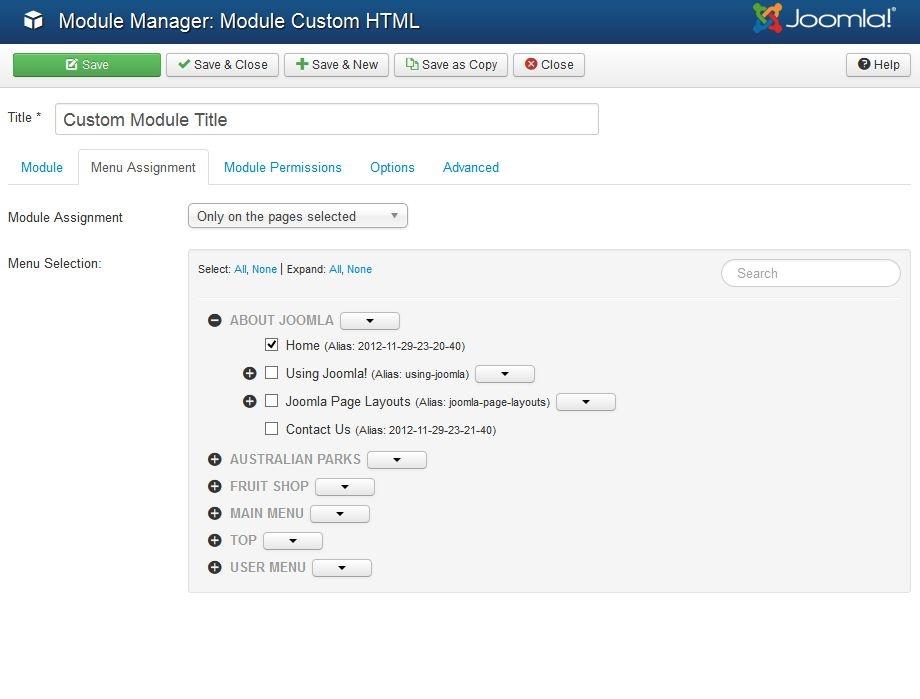
Task: Click the green Save button
Action: coord(87,65)
